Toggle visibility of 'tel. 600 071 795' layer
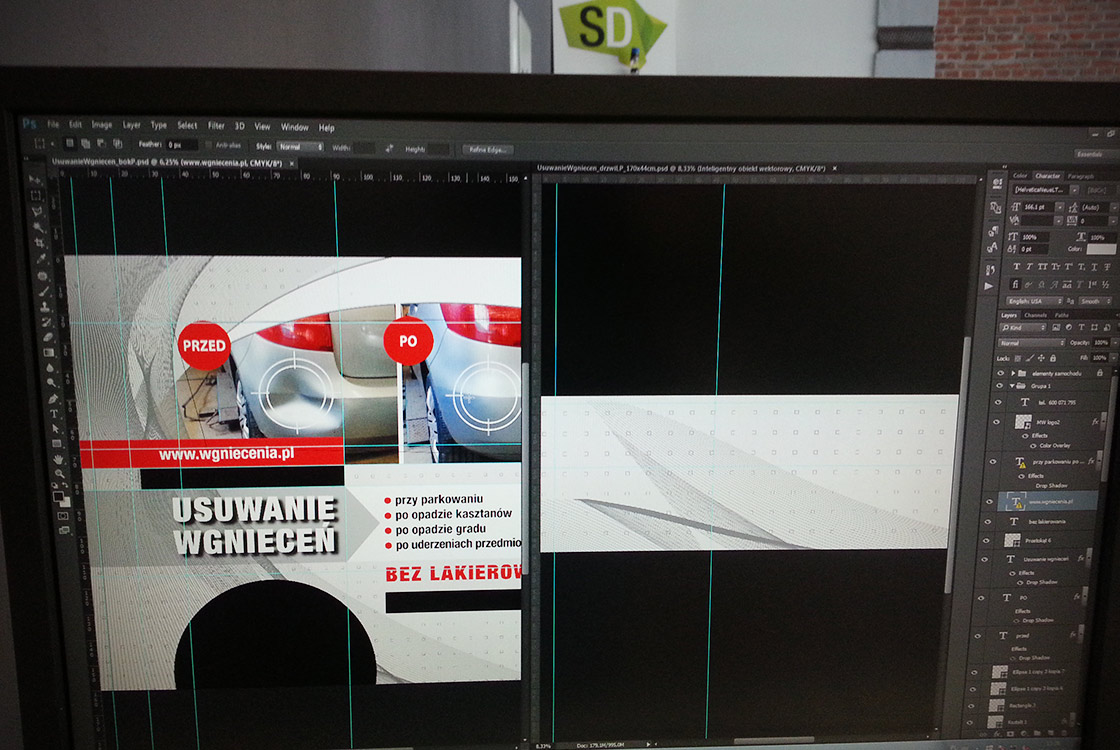Screen dimensions: 1120x750 997,402
